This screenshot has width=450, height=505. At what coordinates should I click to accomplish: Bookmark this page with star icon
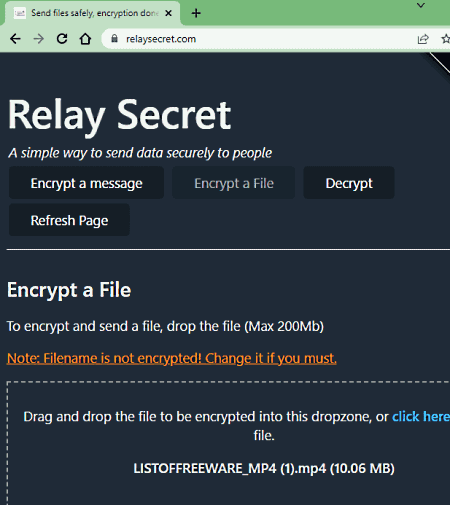coord(445,39)
